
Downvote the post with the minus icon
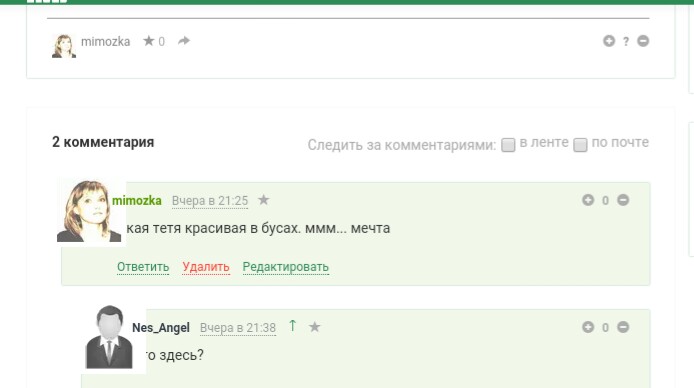point(643,41)
